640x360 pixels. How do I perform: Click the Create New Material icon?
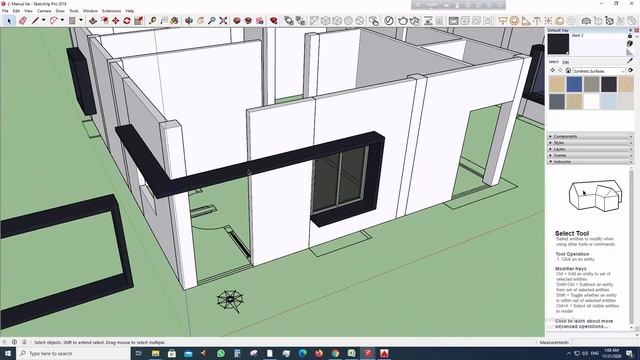[x=630, y=43]
